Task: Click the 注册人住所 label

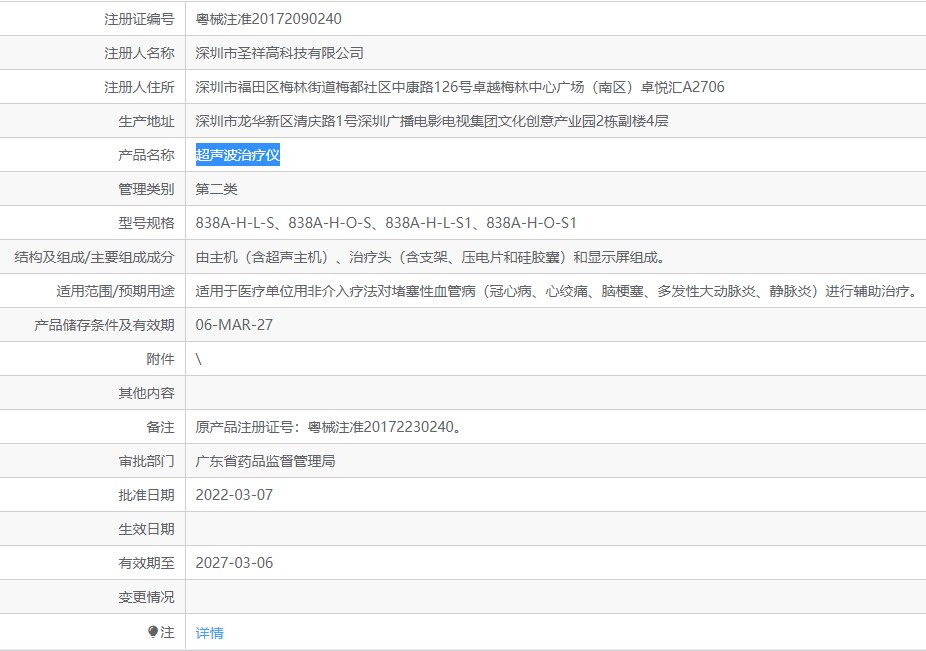Action: [x=139, y=87]
